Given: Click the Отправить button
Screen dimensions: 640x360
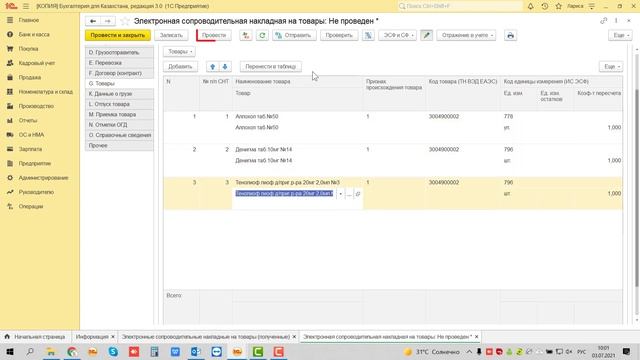Looking at the screenshot, I should pyautogui.click(x=294, y=36).
